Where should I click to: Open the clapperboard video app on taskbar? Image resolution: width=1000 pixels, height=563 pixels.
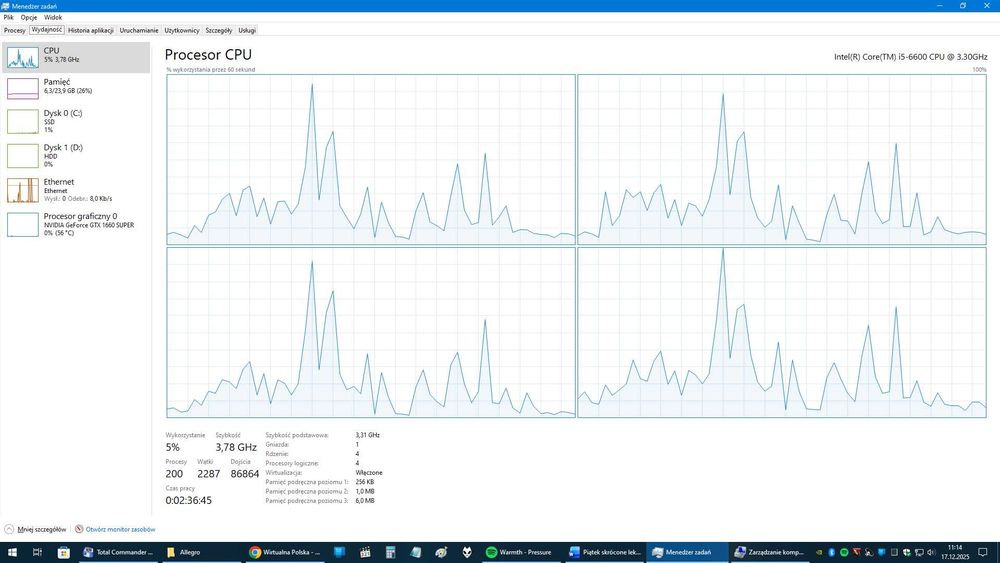click(x=365, y=552)
